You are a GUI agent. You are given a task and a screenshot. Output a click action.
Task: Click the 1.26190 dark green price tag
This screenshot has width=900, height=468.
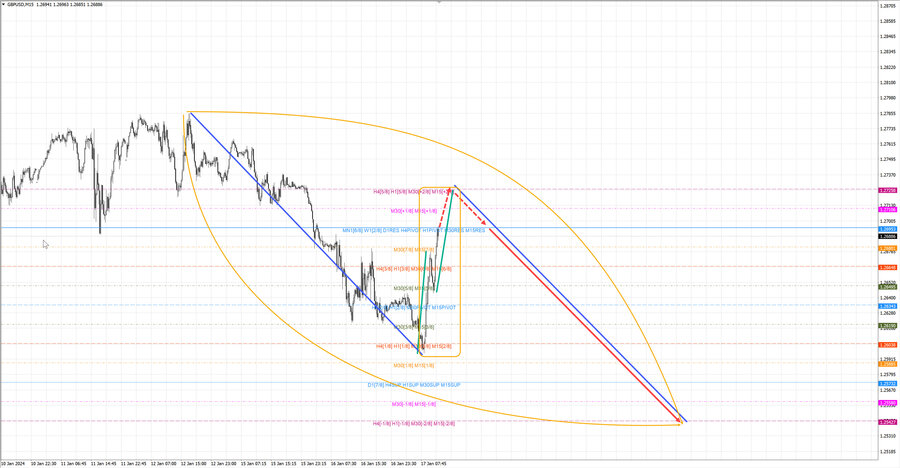click(x=887, y=326)
